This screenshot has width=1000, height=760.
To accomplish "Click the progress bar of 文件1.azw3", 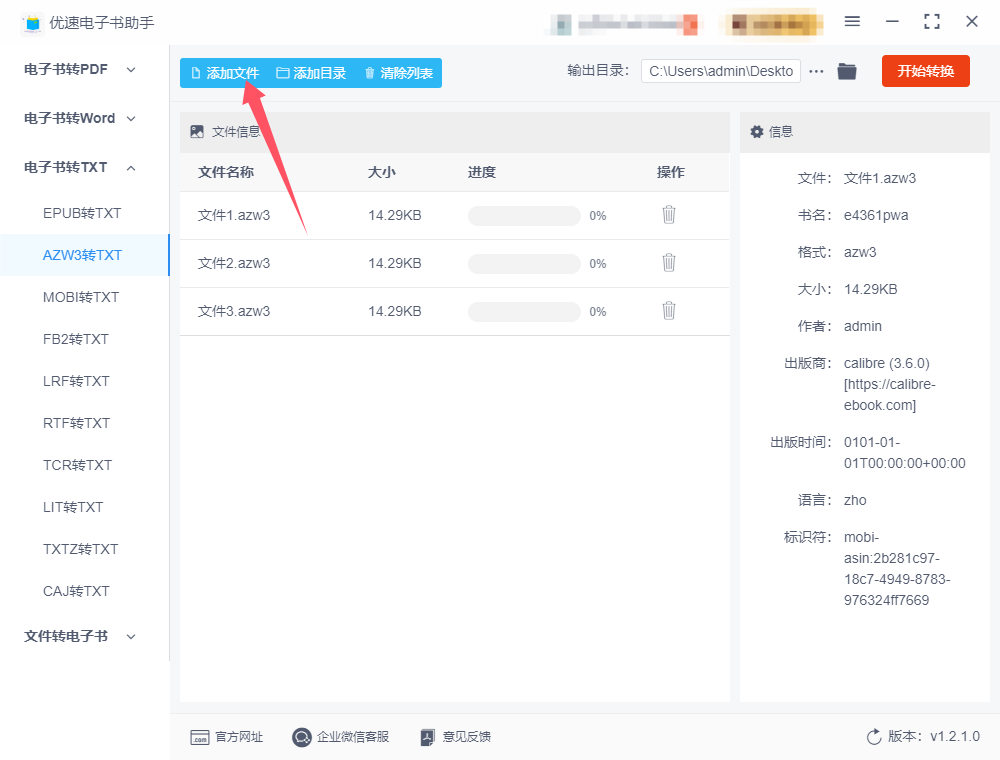I will [524, 216].
